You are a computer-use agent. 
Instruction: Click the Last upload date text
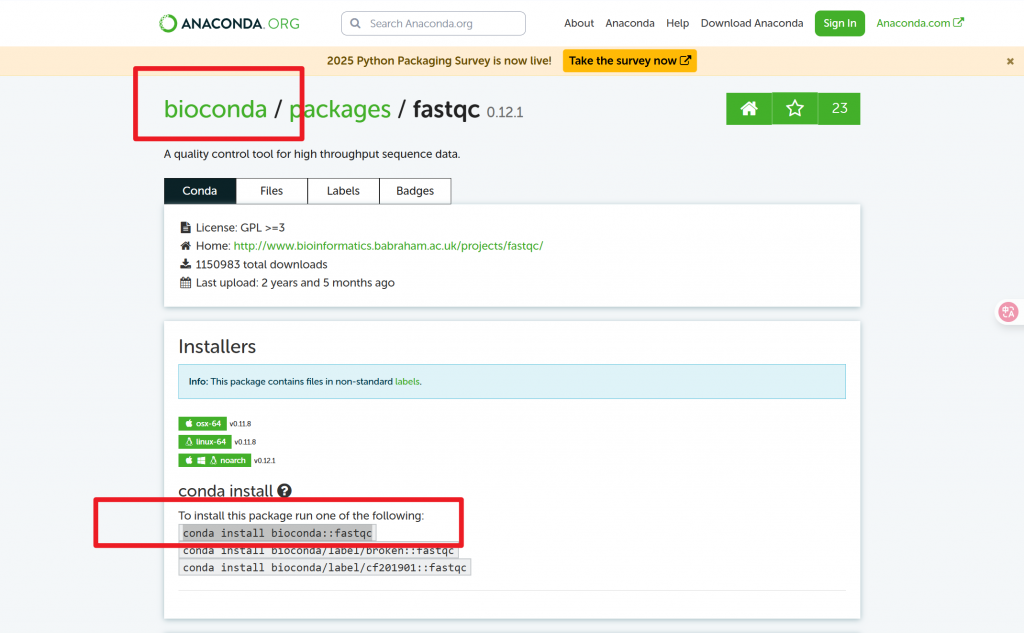[x=295, y=283]
